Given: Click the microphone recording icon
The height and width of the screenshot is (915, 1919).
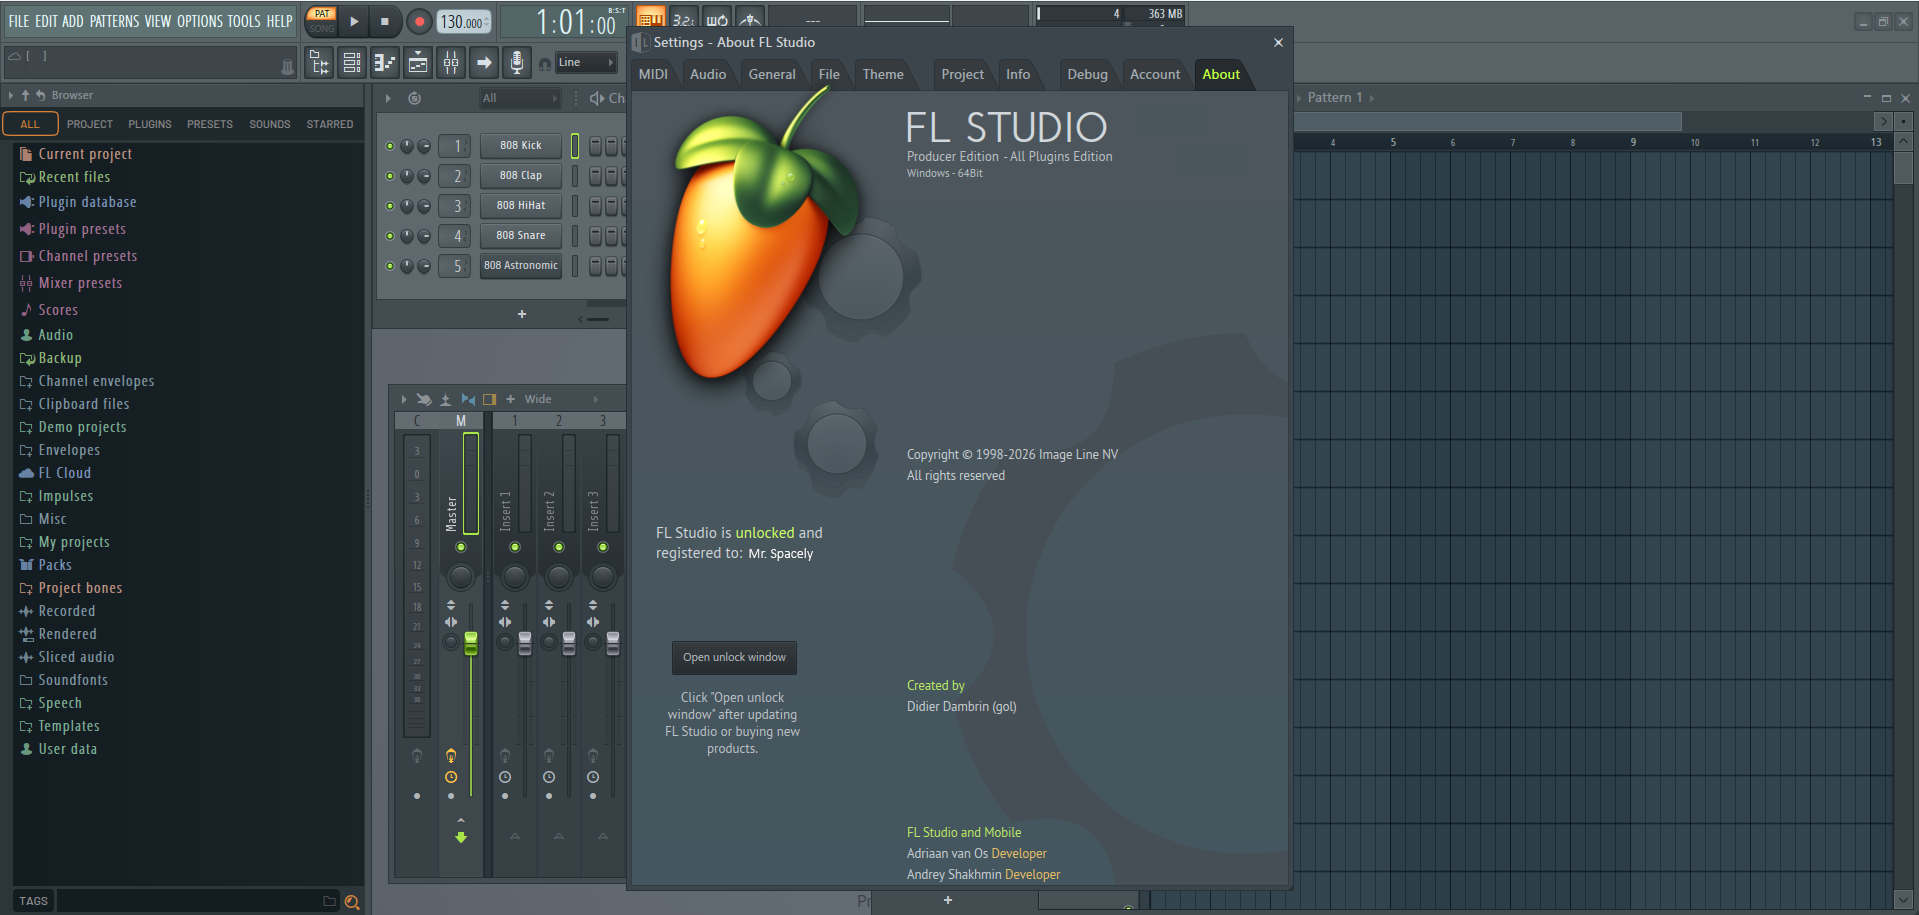Looking at the screenshot, I should pos(517,63).
